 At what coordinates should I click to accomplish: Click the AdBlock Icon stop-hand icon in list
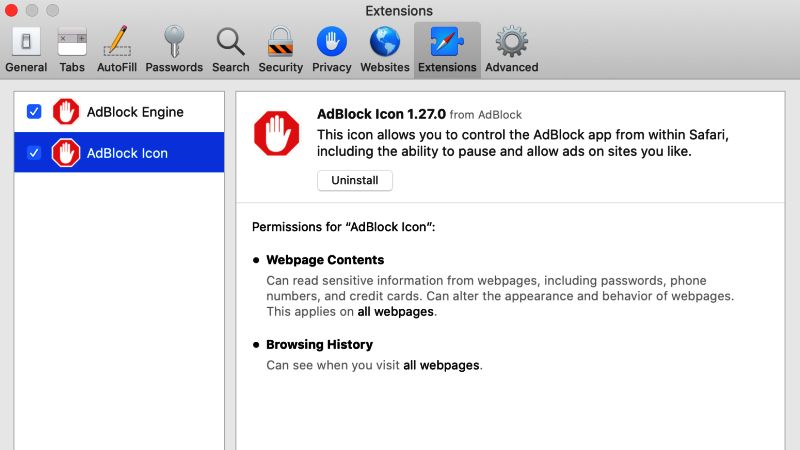66,153
